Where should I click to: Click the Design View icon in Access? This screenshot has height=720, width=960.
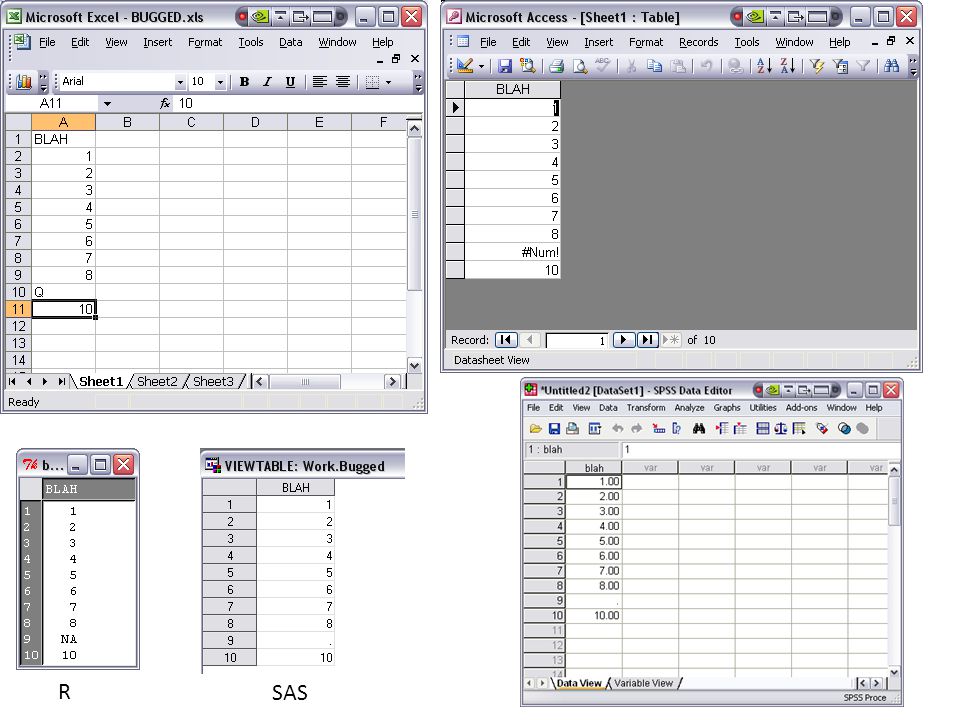[465, 66]
